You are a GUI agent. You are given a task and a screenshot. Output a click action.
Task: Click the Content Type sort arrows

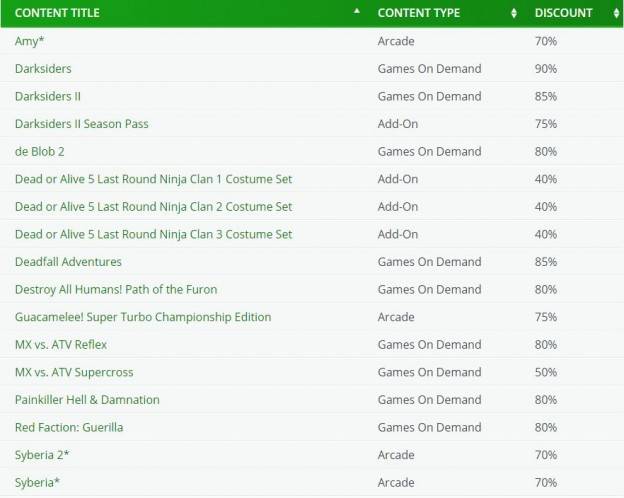pos(514,13)
